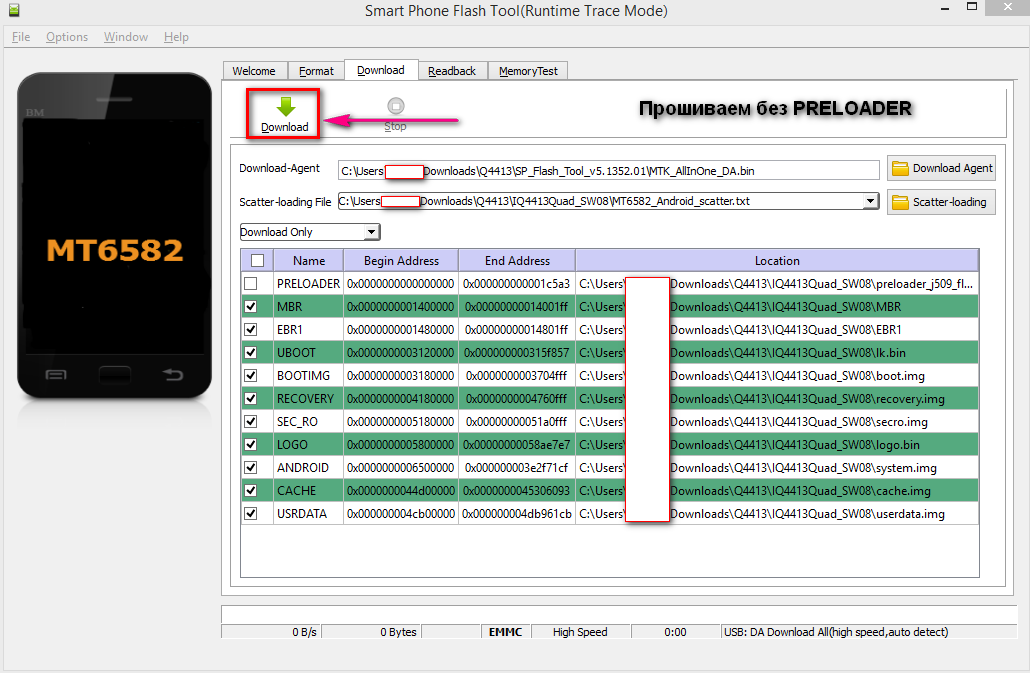
Task: Click the secro.img location cell
Action: coord(777,422)
